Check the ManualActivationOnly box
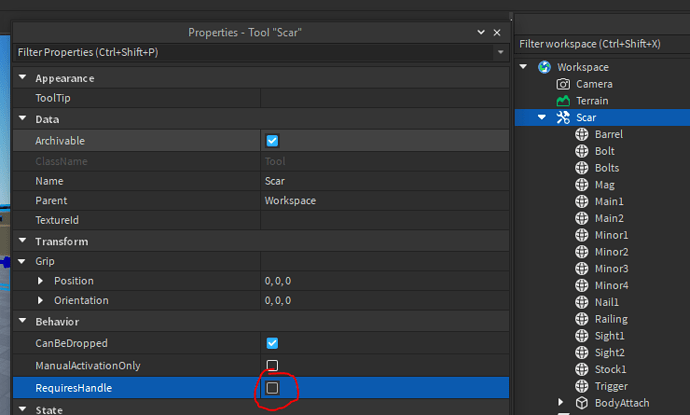Screen dimensions: 690x415 click(272, 365)
